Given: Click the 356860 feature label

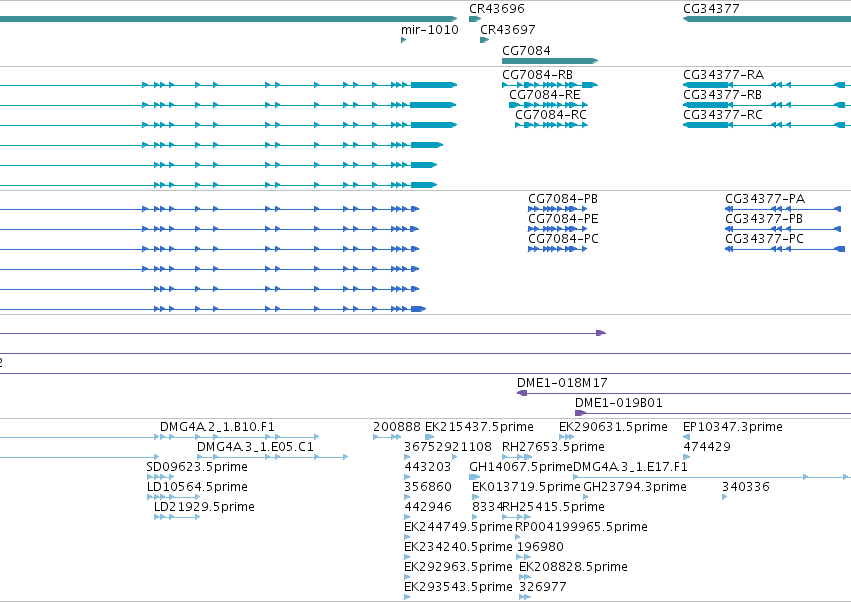Looking at the screenshot, I should pos(428,487).
